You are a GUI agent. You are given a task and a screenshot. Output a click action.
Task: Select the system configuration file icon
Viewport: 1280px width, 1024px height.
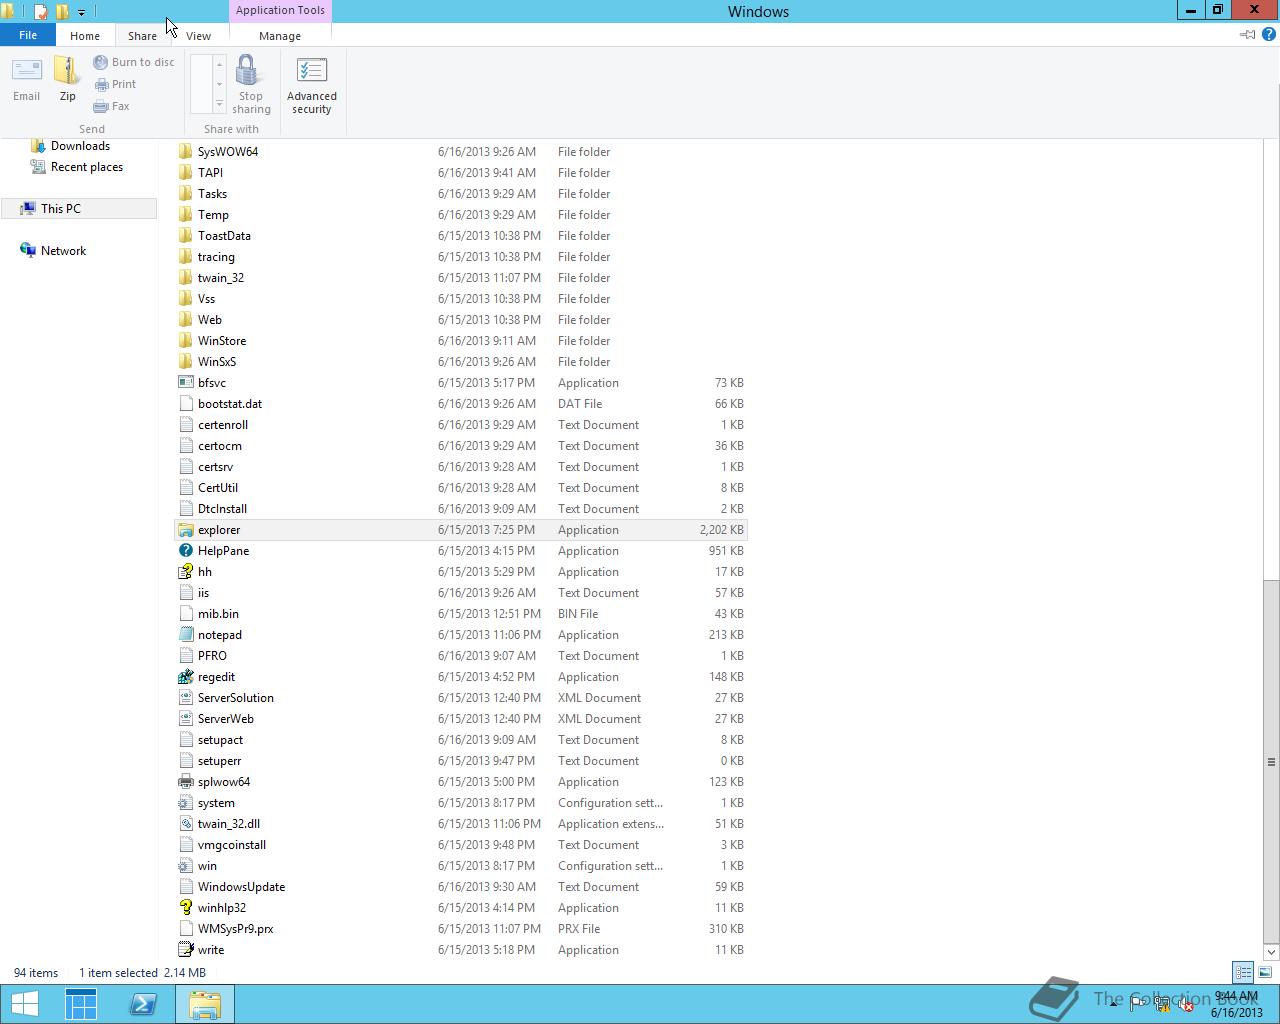[x=186, y=803]
